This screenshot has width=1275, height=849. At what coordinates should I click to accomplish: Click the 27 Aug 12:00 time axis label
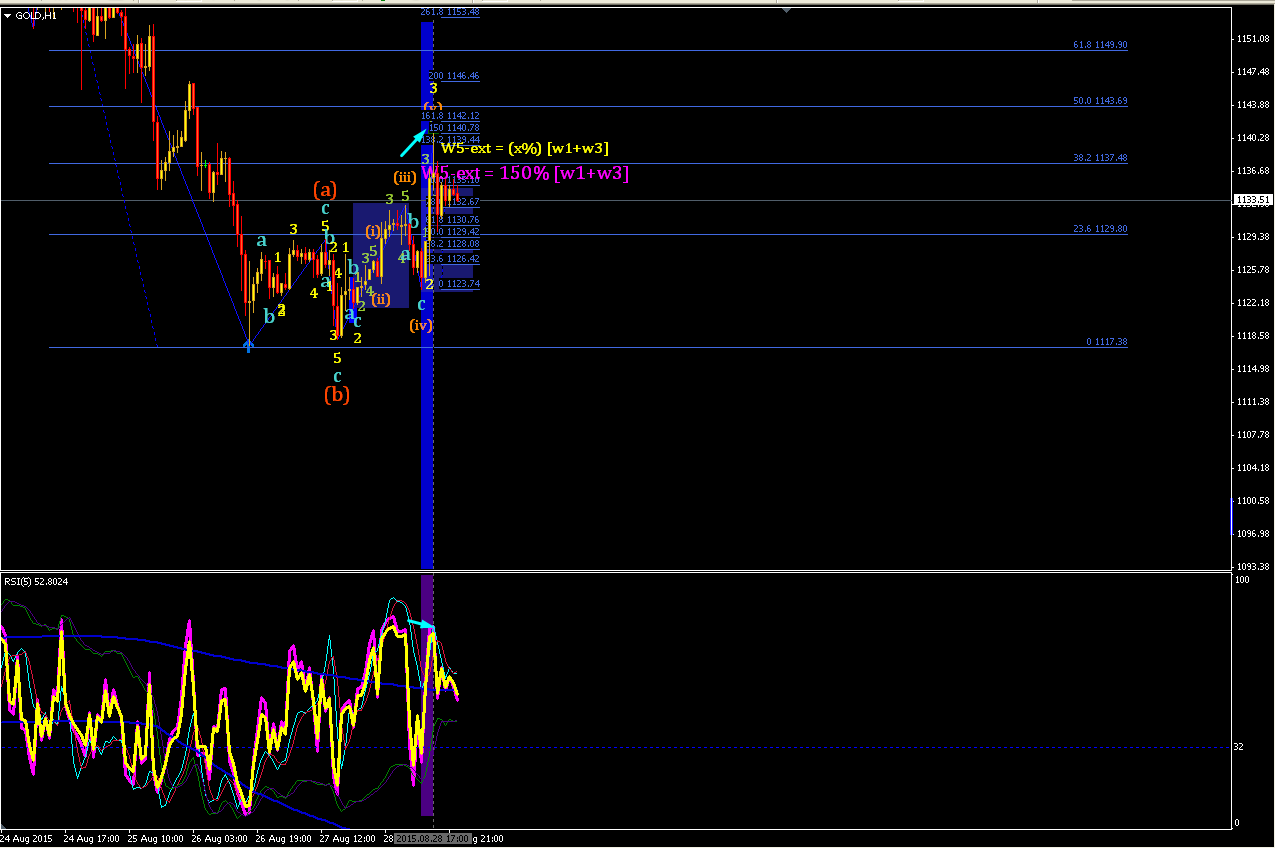click(348, 837)
